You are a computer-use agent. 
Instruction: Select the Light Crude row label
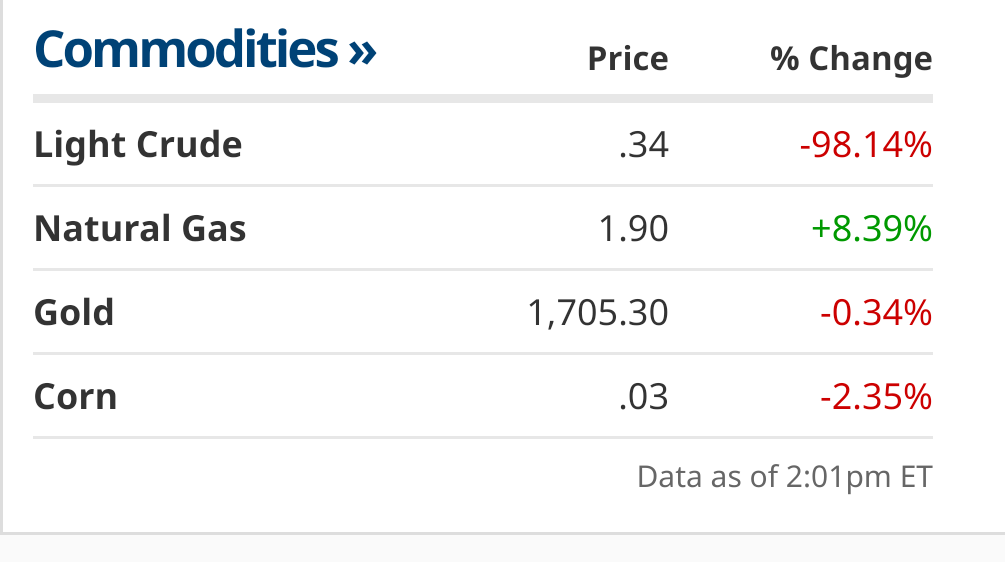point(138,144)
